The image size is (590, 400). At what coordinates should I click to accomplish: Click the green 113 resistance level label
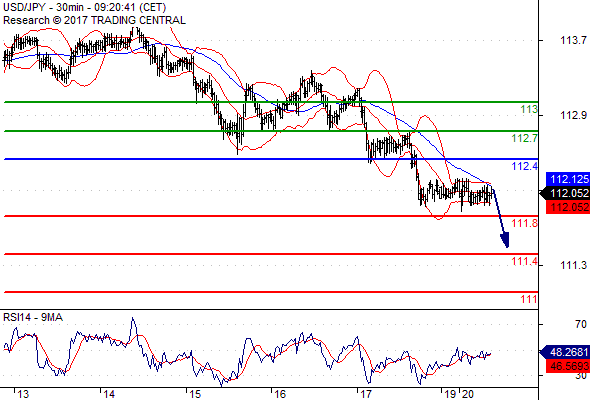529,110
